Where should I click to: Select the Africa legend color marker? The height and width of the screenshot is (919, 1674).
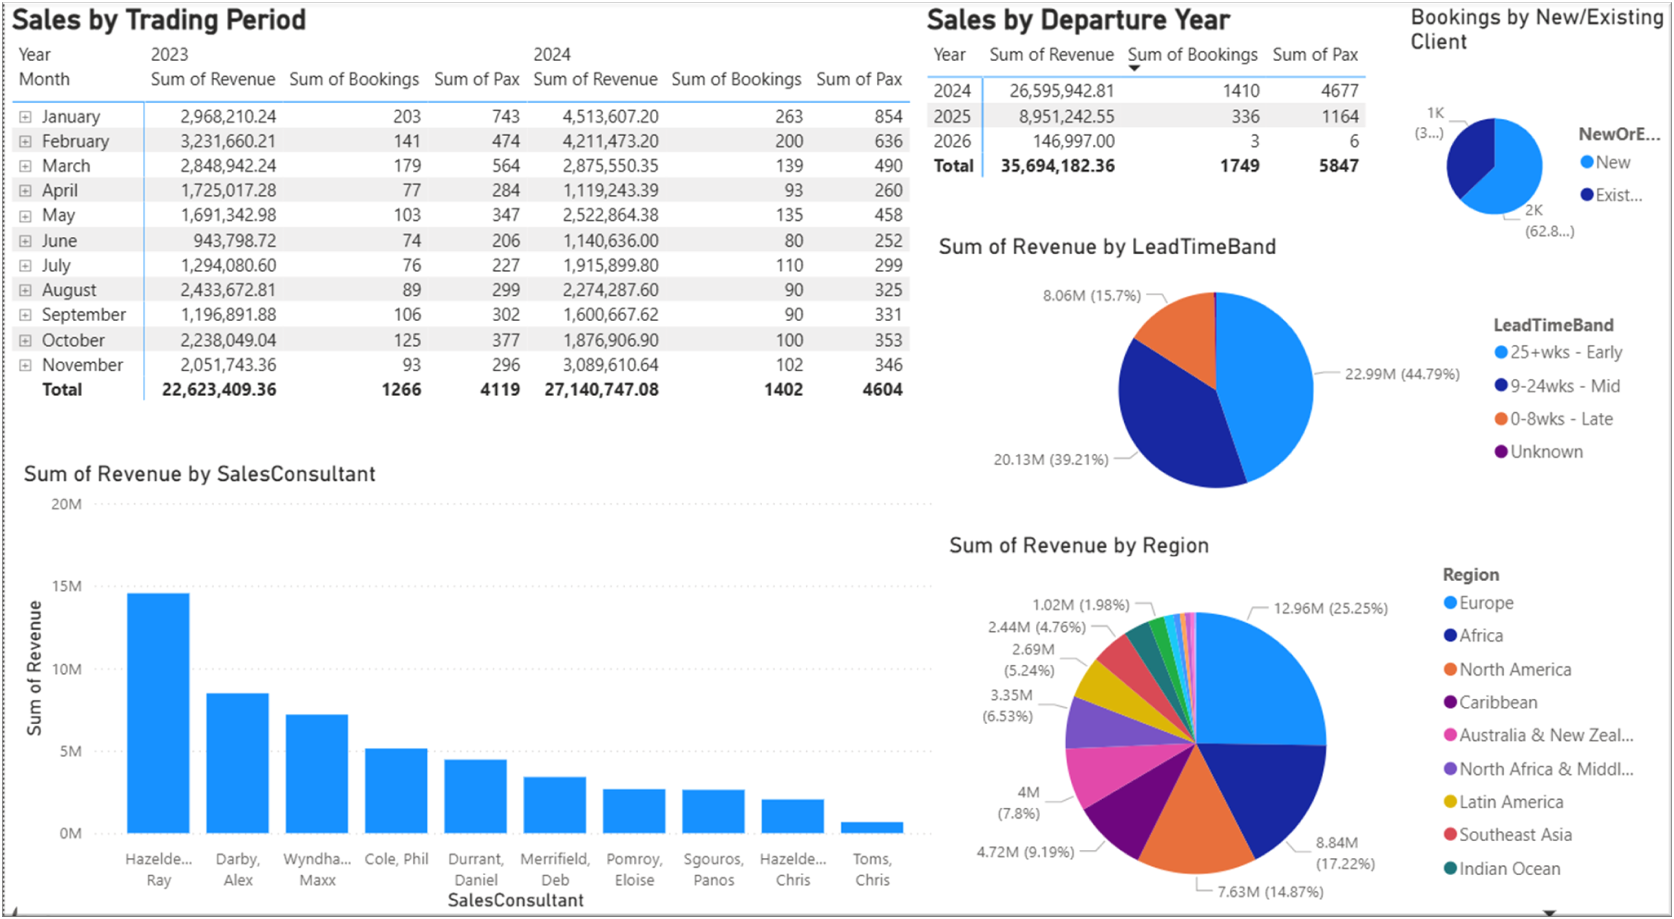(x=1450, y=636)
